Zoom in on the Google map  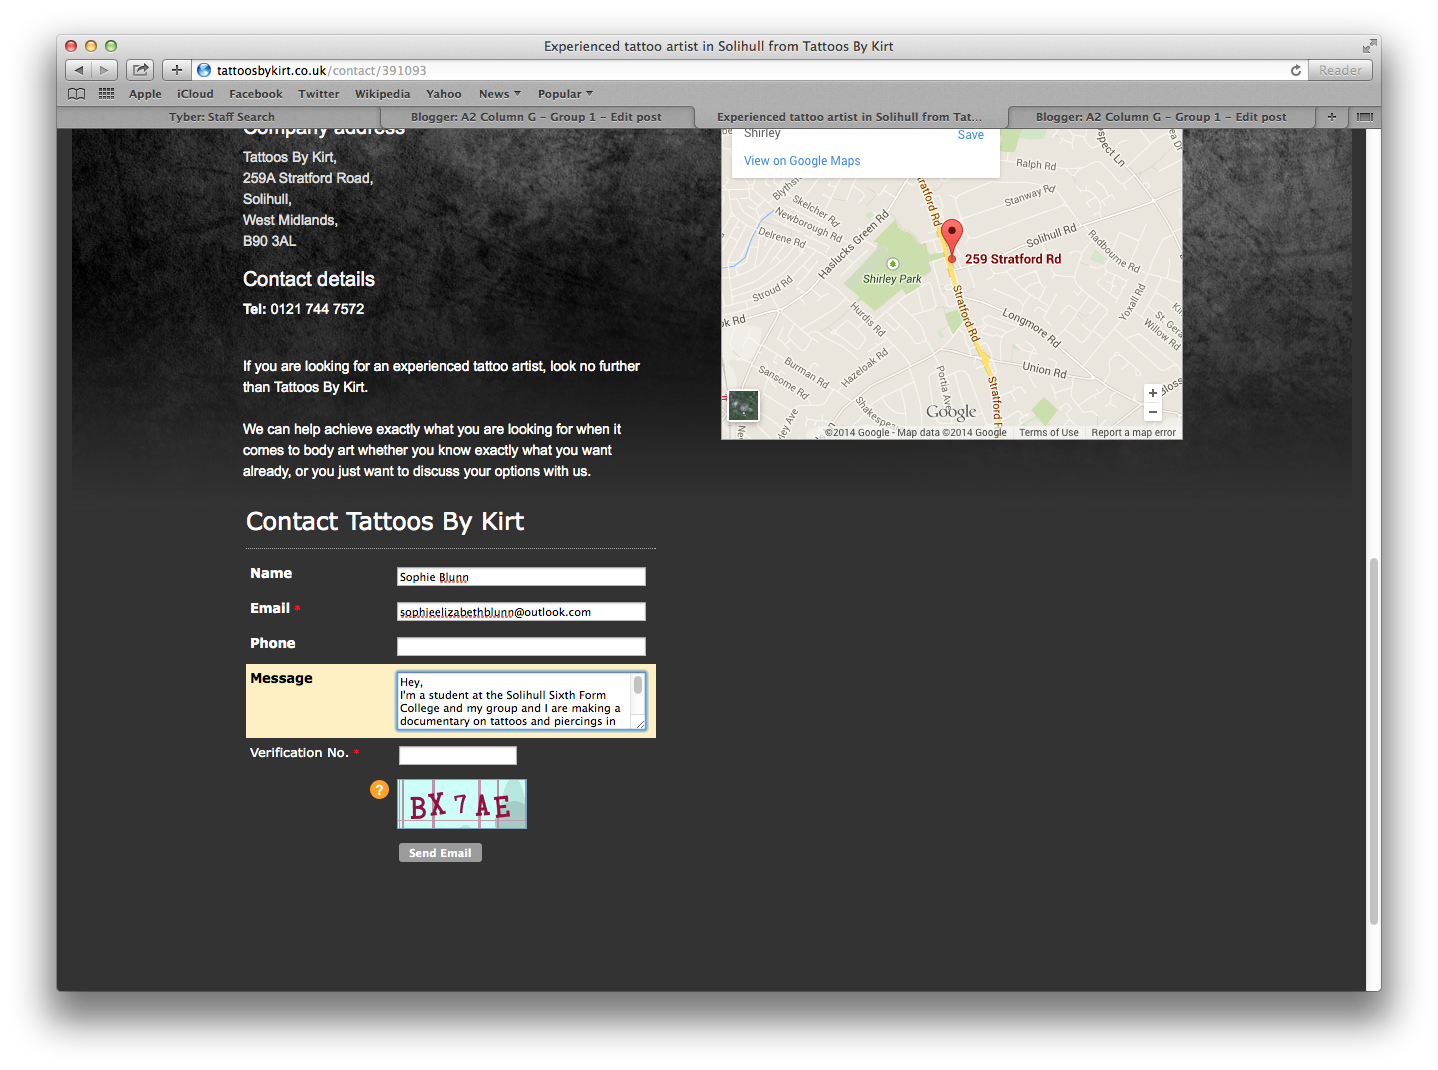[x=1153, y=393]
